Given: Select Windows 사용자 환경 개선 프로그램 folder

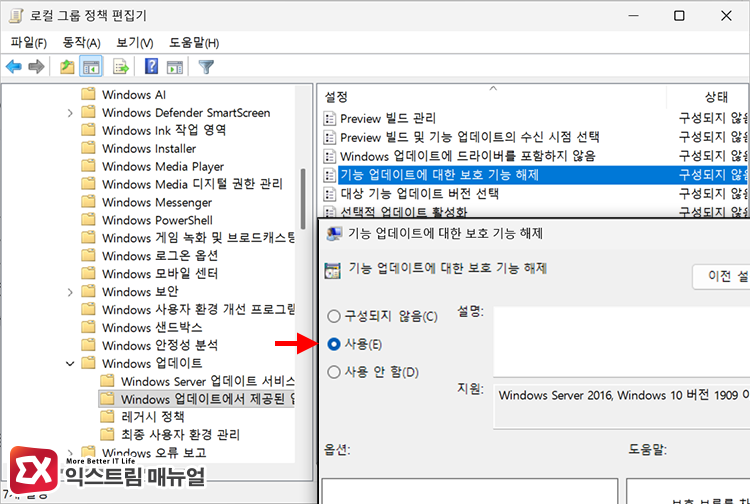Looking at the screenshot, I should pyautogui.click(x=198, y=309).
